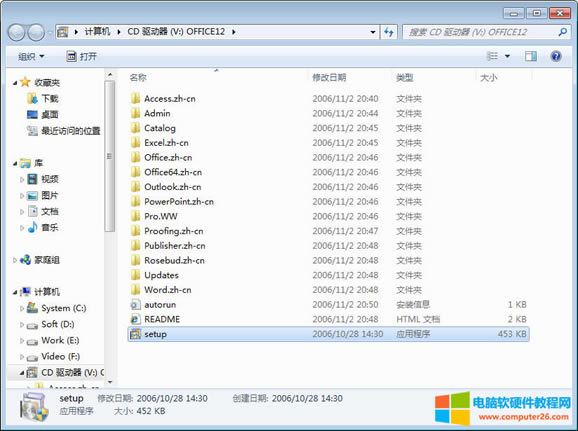The height and width of the screenshot is (431, 578).
Task: Collapse the 库 libraries tree node
Action: (15, 163)
